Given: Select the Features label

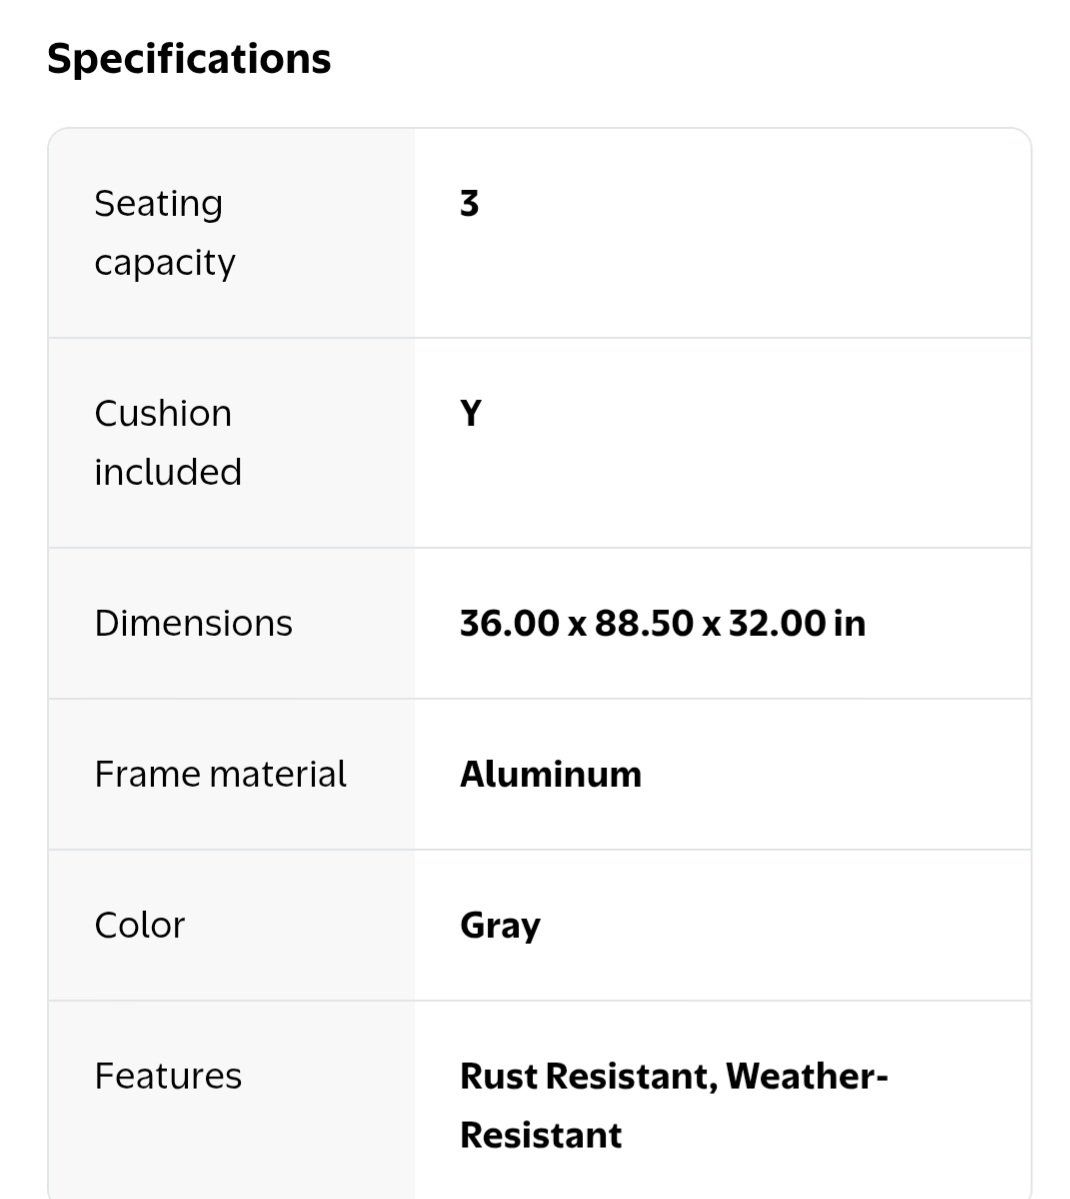Looking at the screenshot, I should (x=168, y=1076).
